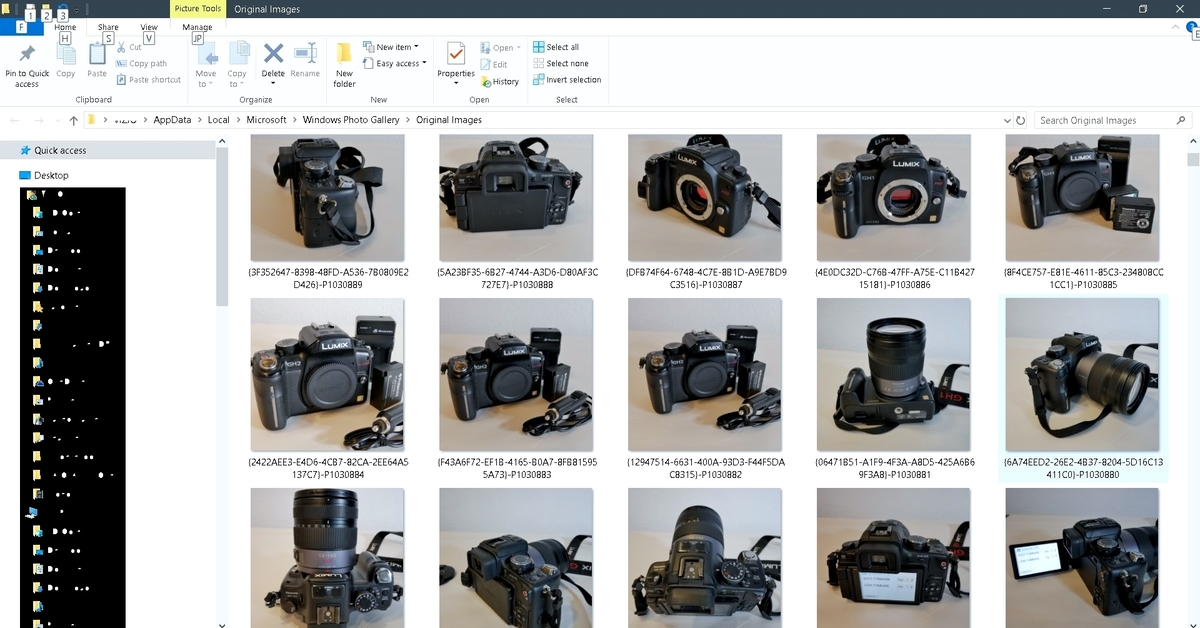1200x628 pixels.
Task: Select the Quick access tree item
Action: point(60,151)
